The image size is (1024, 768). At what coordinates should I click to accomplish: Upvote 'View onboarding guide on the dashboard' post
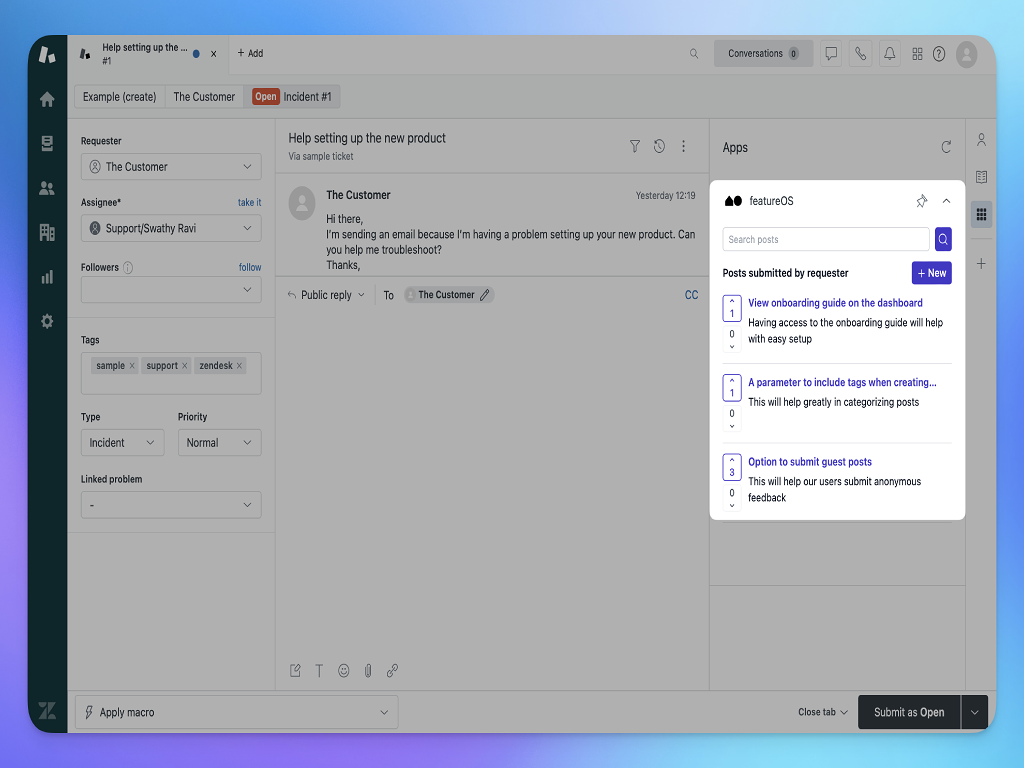pyautogui.click(x=731, y=303)
